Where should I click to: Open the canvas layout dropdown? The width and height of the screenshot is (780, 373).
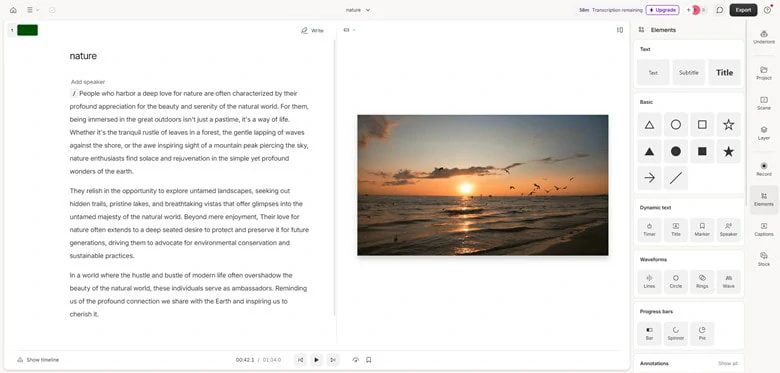[349, 30]
